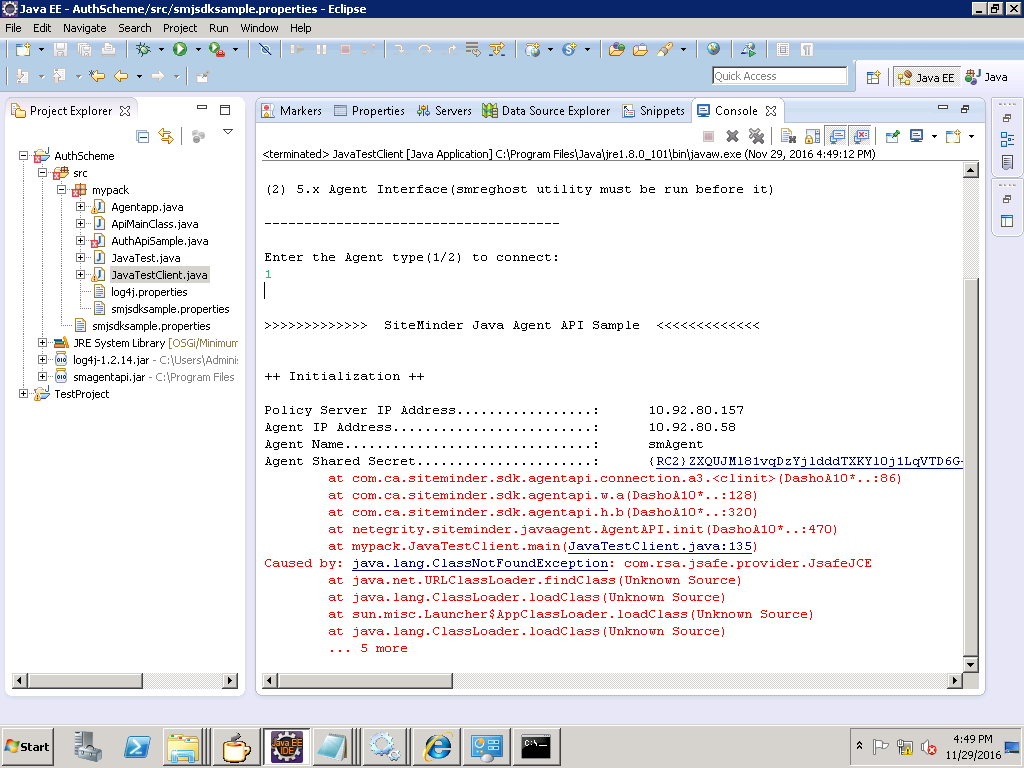Run the application with the green Run icon
The image size is (1024, 768).
pos(180,50)
